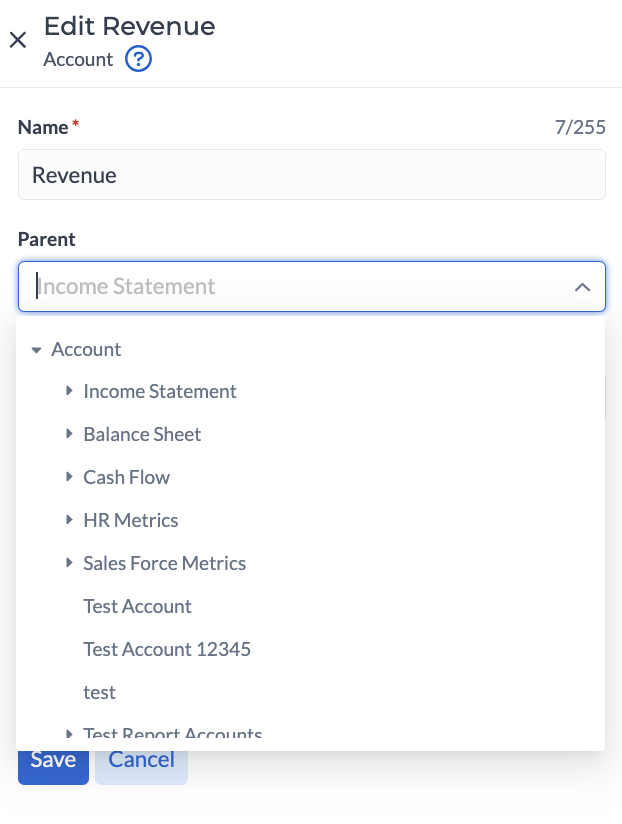The width and height of the screenshot is (622, 824).
Task: Expand the Sales Force Metrics node
Action: click(x=69, y=563)
